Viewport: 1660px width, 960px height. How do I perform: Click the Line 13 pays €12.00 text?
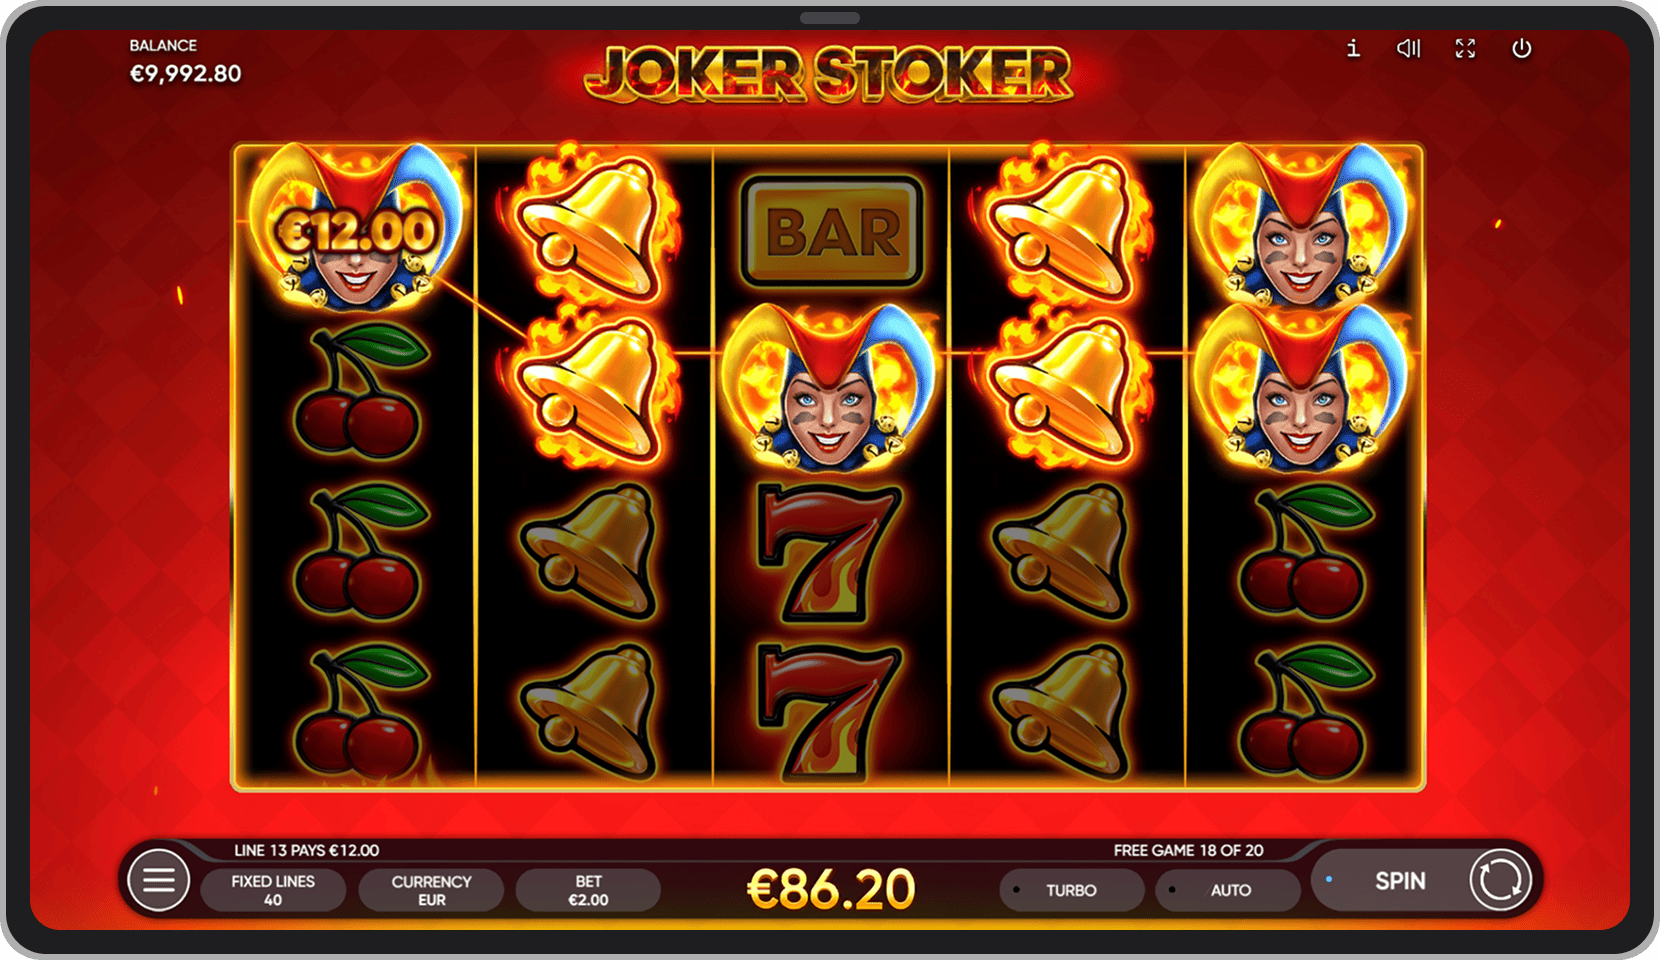click(306, 850)
